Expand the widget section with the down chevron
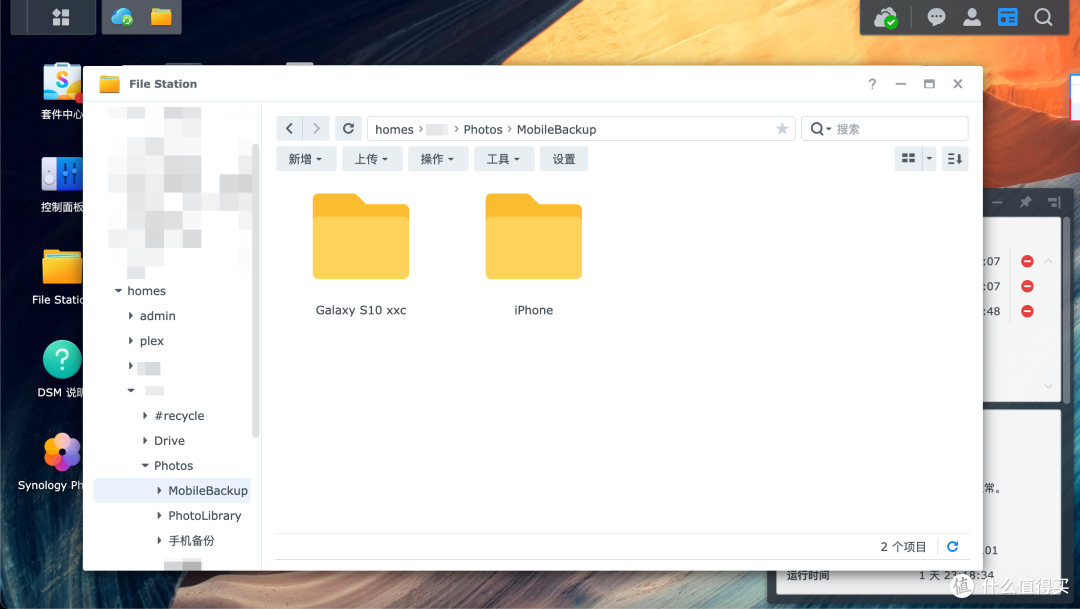The width and height of the screenshot is (1080, 609). [1048, 386]
